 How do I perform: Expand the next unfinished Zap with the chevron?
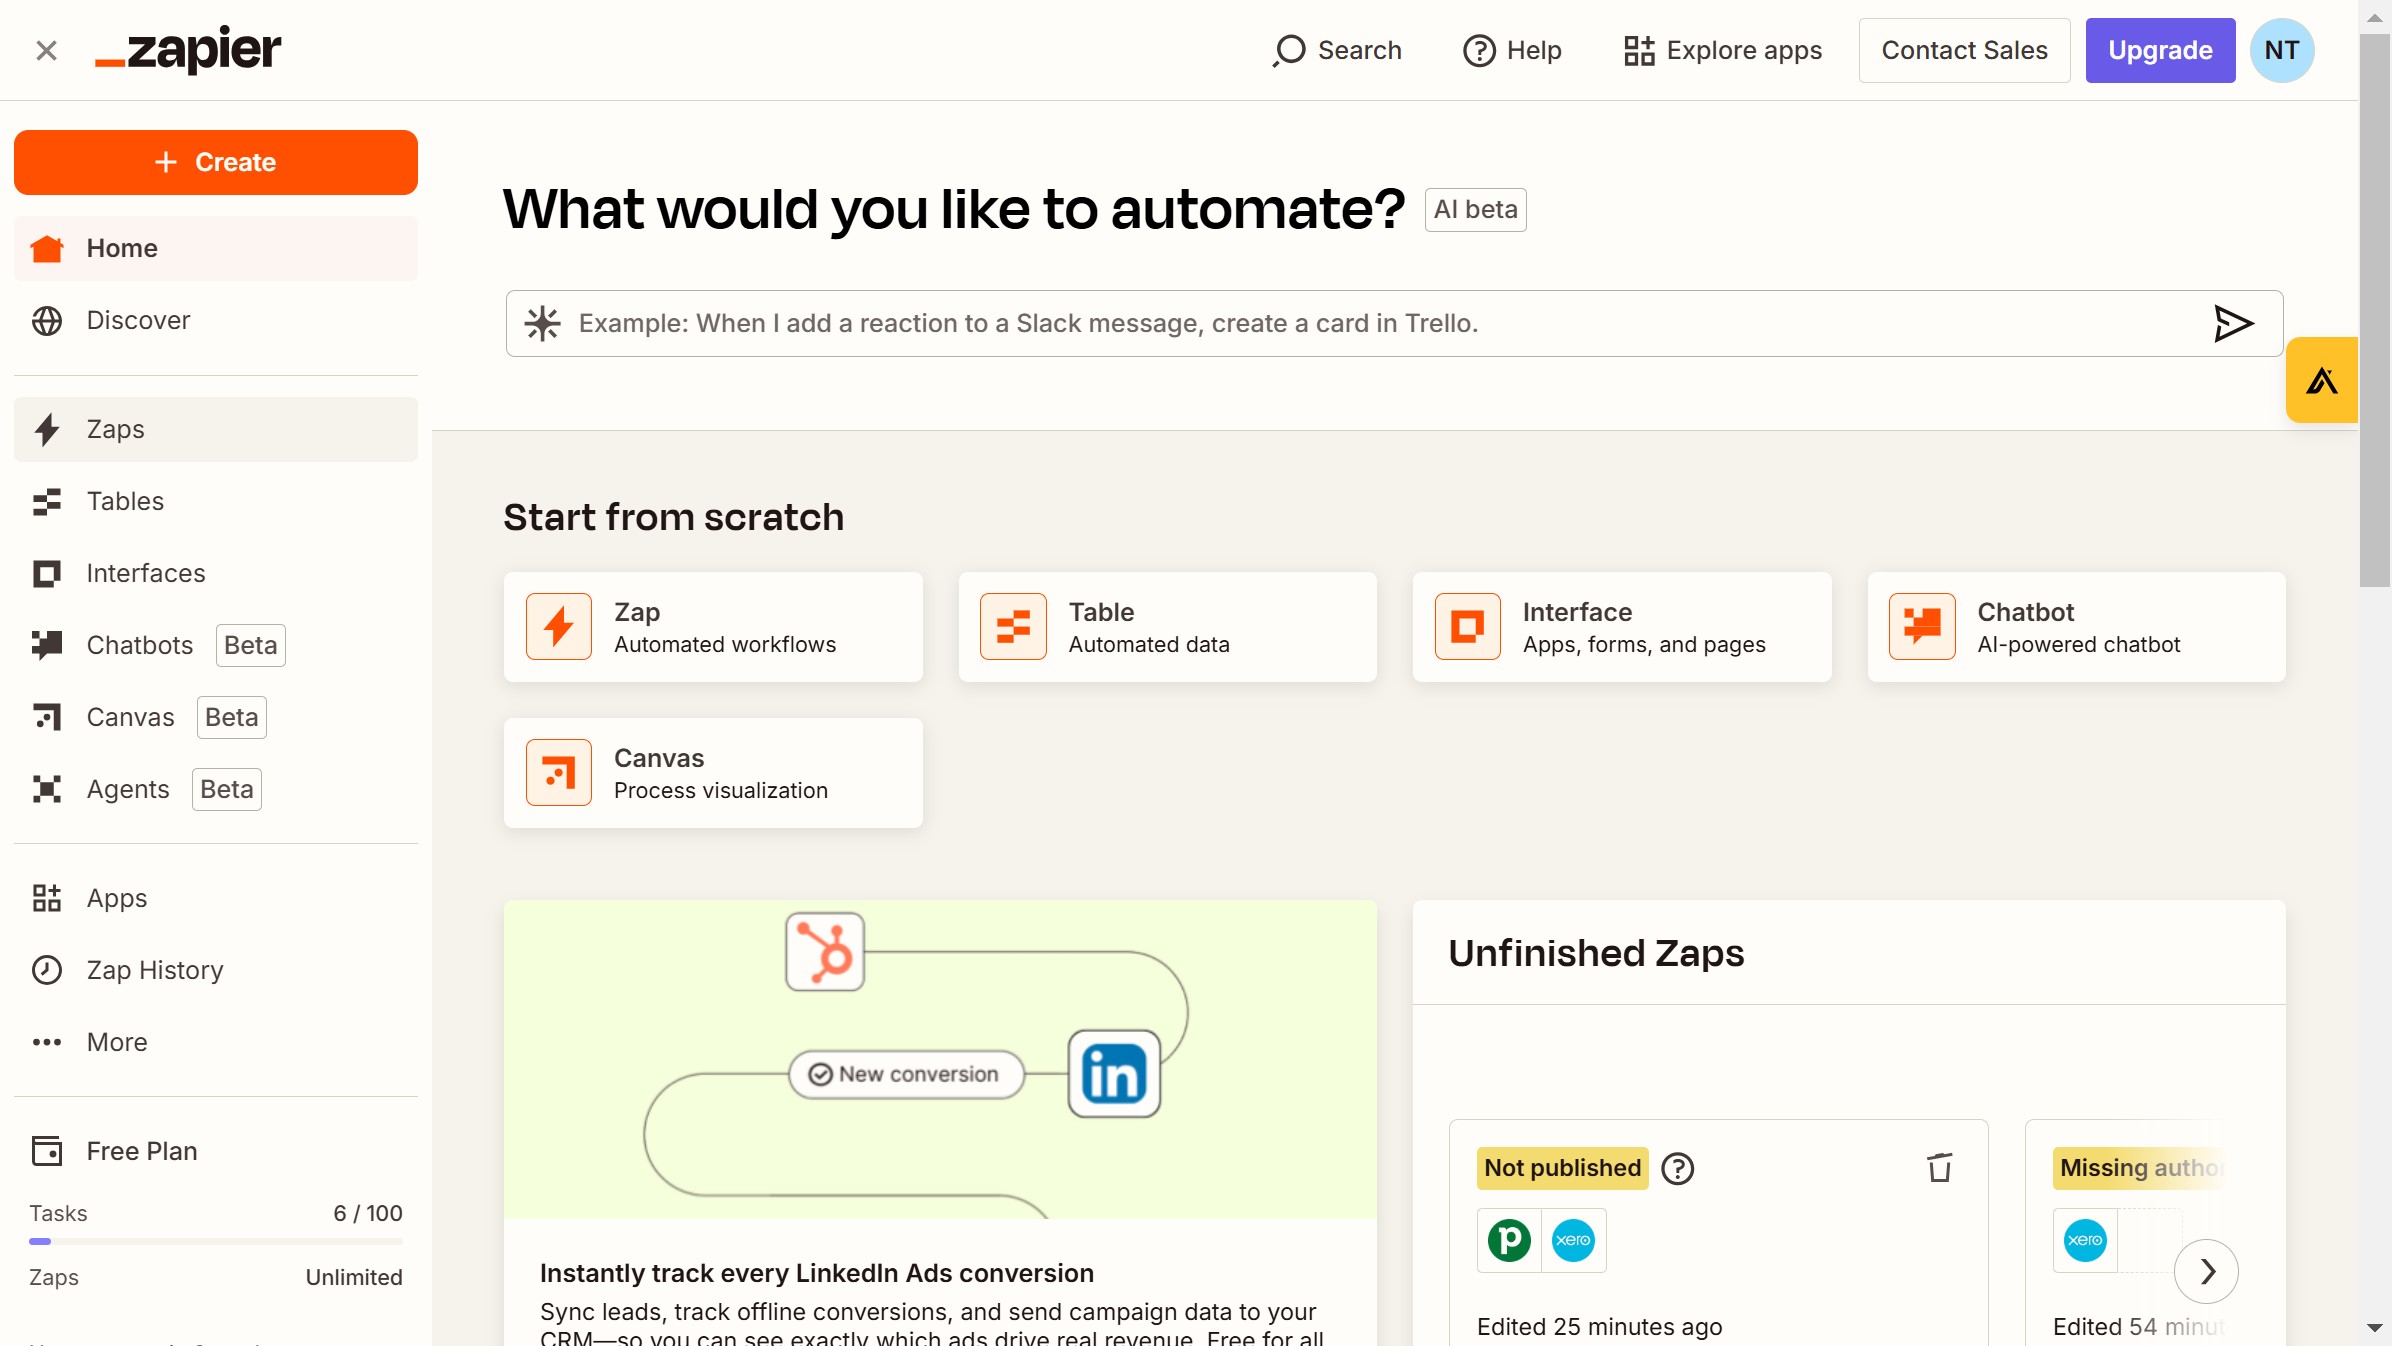click(2208, 1271)
